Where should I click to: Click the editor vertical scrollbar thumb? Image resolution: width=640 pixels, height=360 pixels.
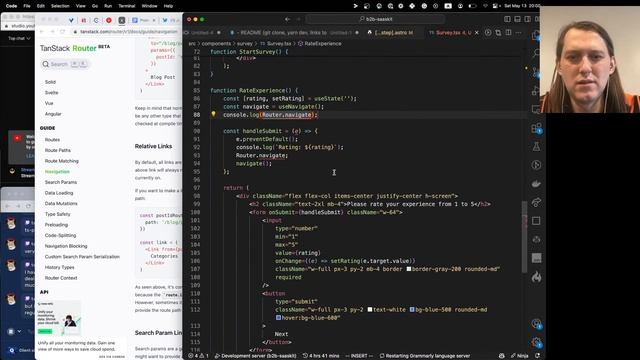tap(524, 237)
